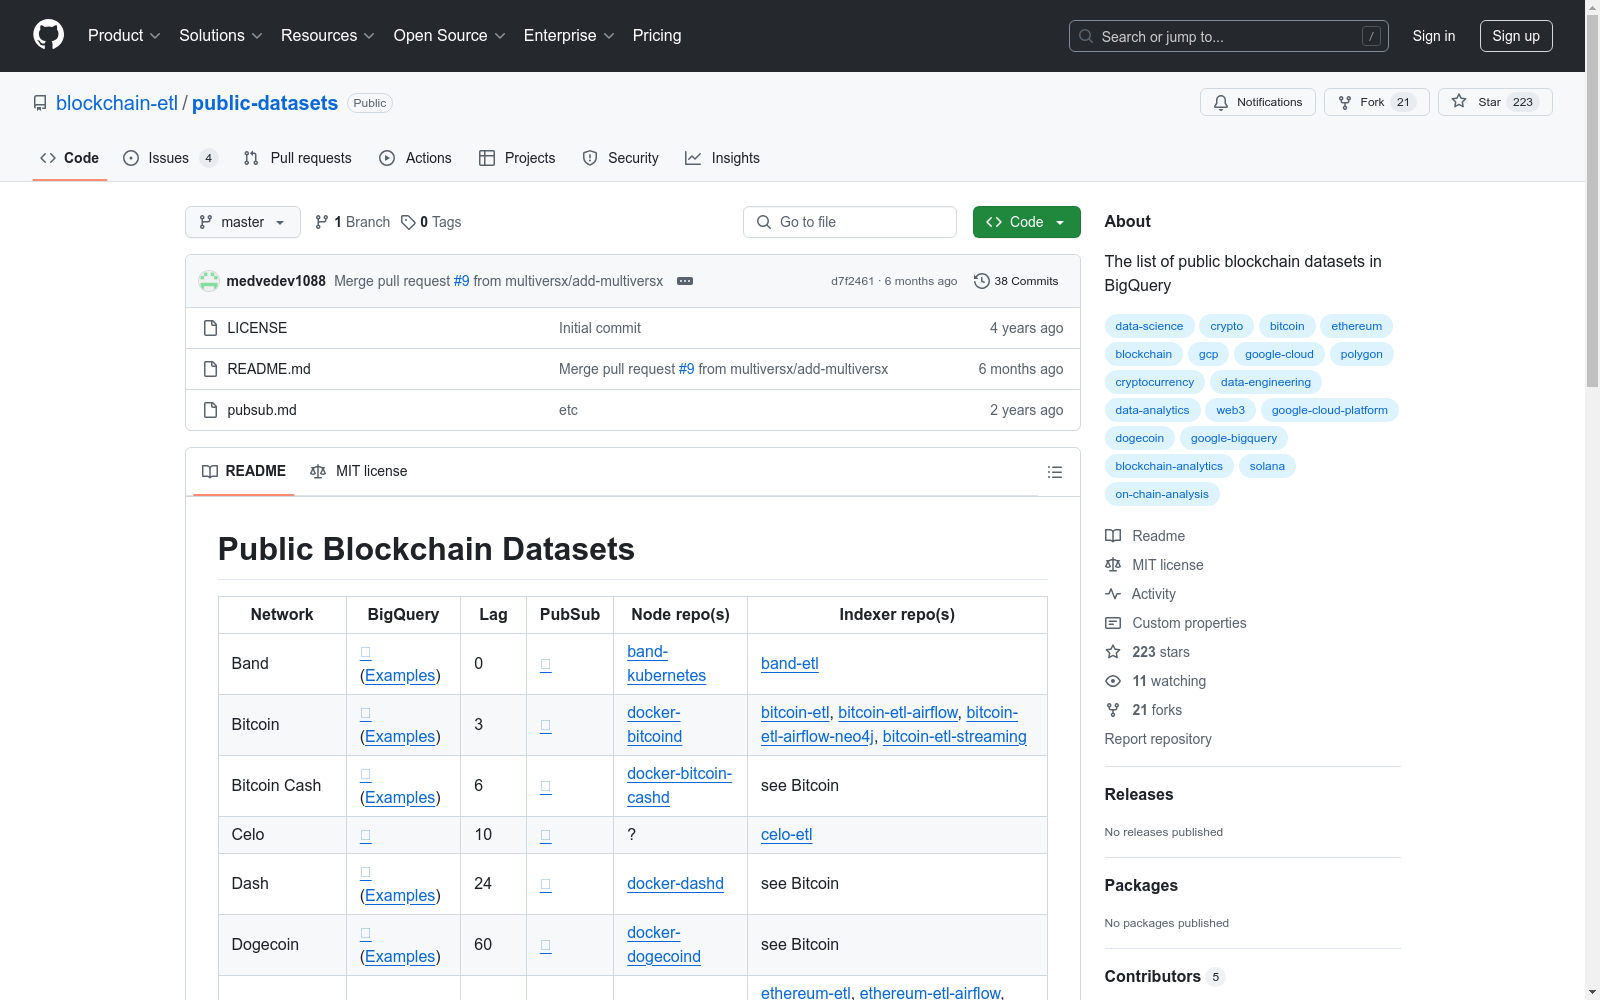This screenshot has height=1000, width=1600.
Task: Click the repository book icon beside blockchain-etl
Action: click(40, 103)
